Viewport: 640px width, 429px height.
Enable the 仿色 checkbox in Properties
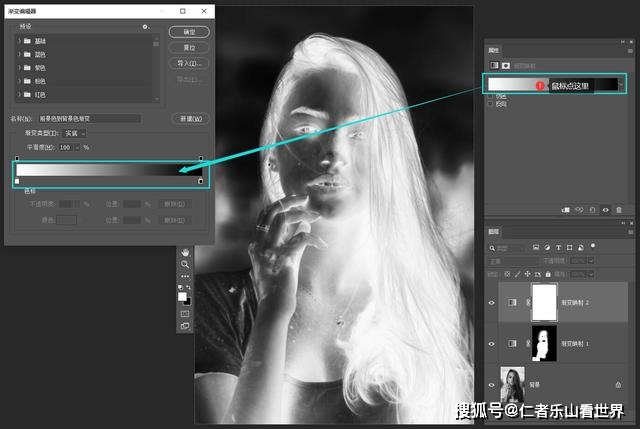(x=490, y=97)
